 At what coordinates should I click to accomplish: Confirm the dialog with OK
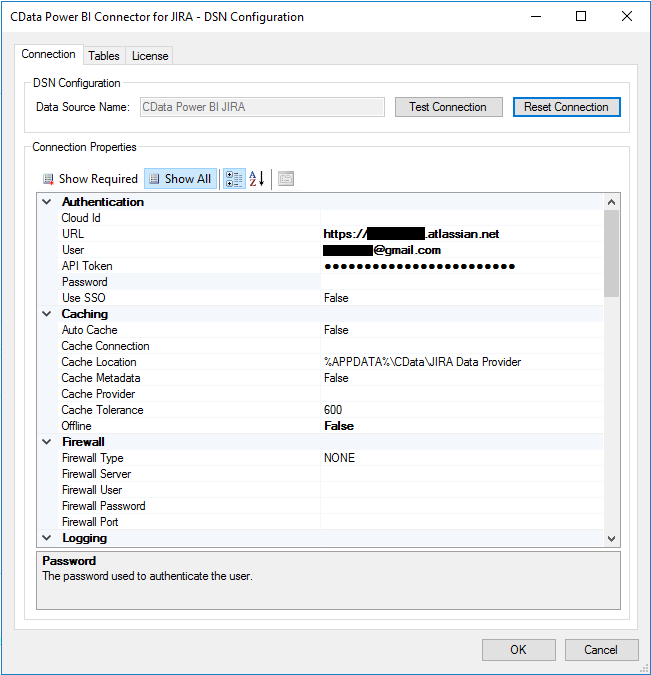pos(518,650)
